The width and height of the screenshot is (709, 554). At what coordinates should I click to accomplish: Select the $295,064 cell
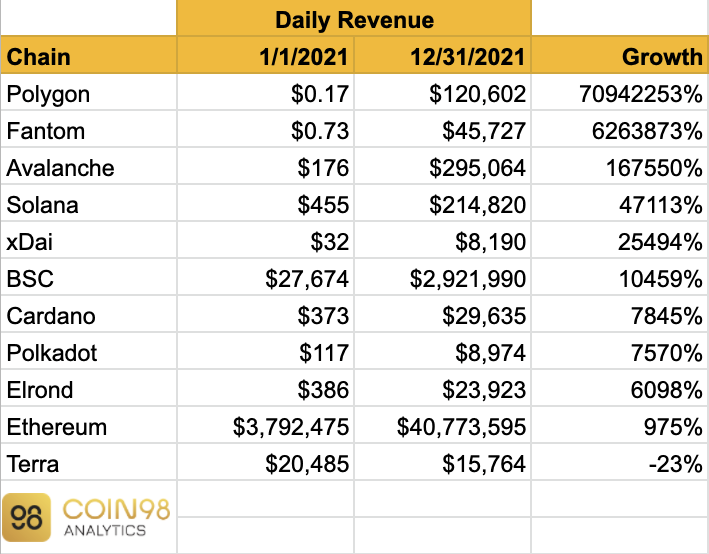(443, 166)
